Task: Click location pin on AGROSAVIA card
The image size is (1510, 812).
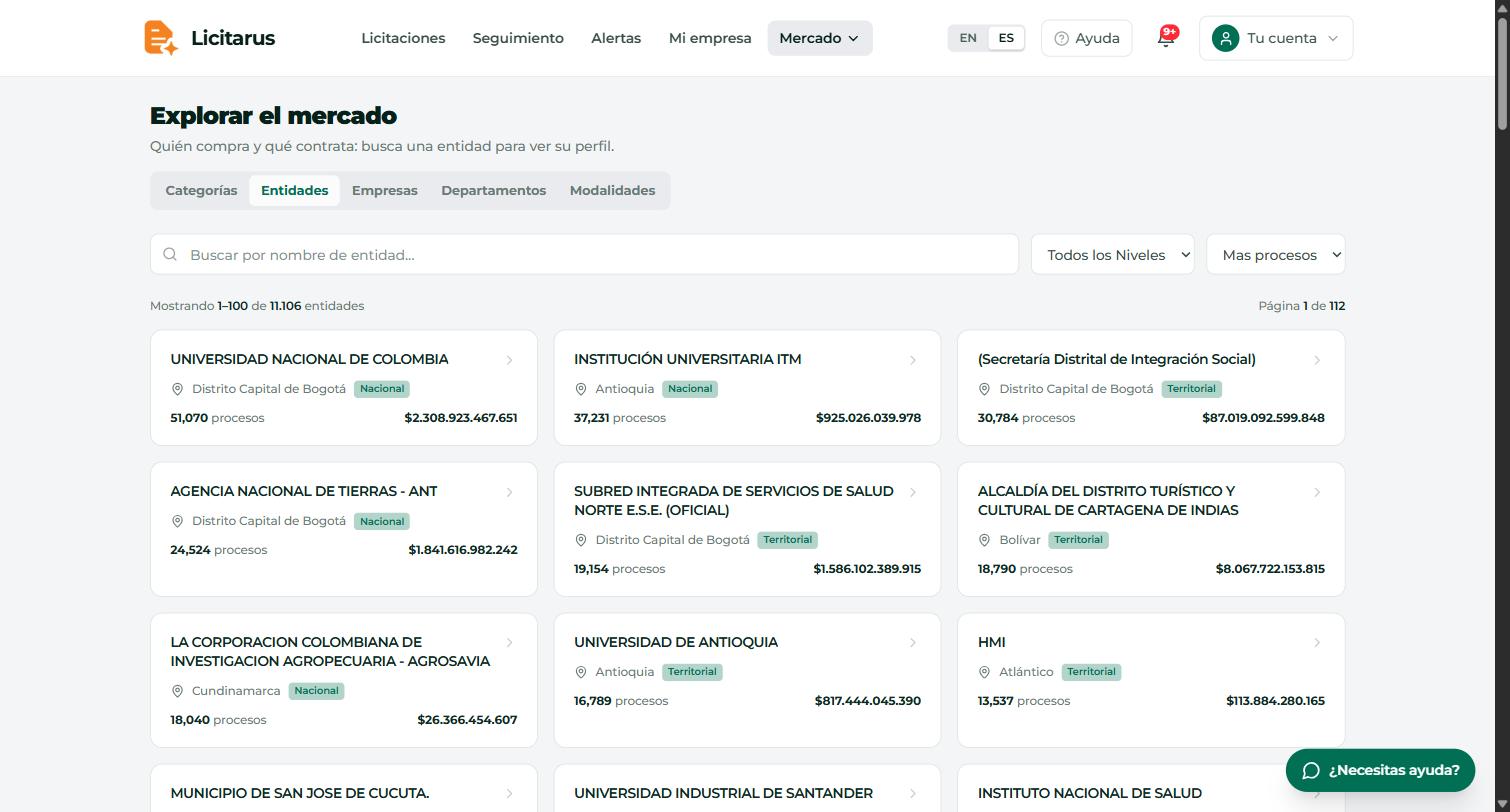Action: click(177, 691)
